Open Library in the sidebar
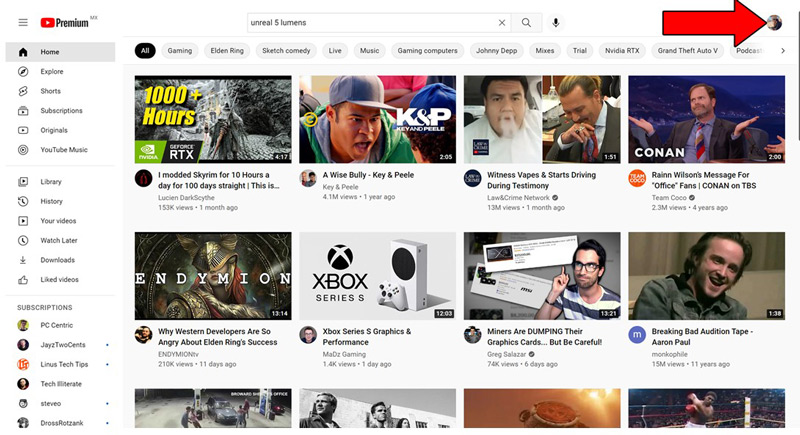The image size is (800, 435). click(x=60, y=182)
